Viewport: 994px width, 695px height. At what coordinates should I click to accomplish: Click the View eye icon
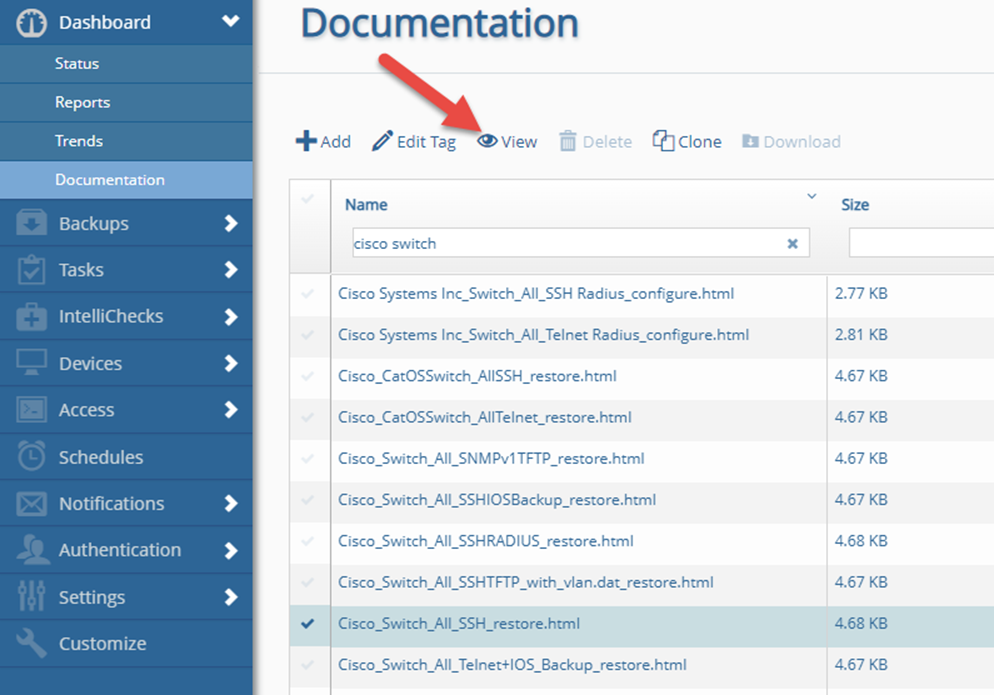tap(487, 141)
